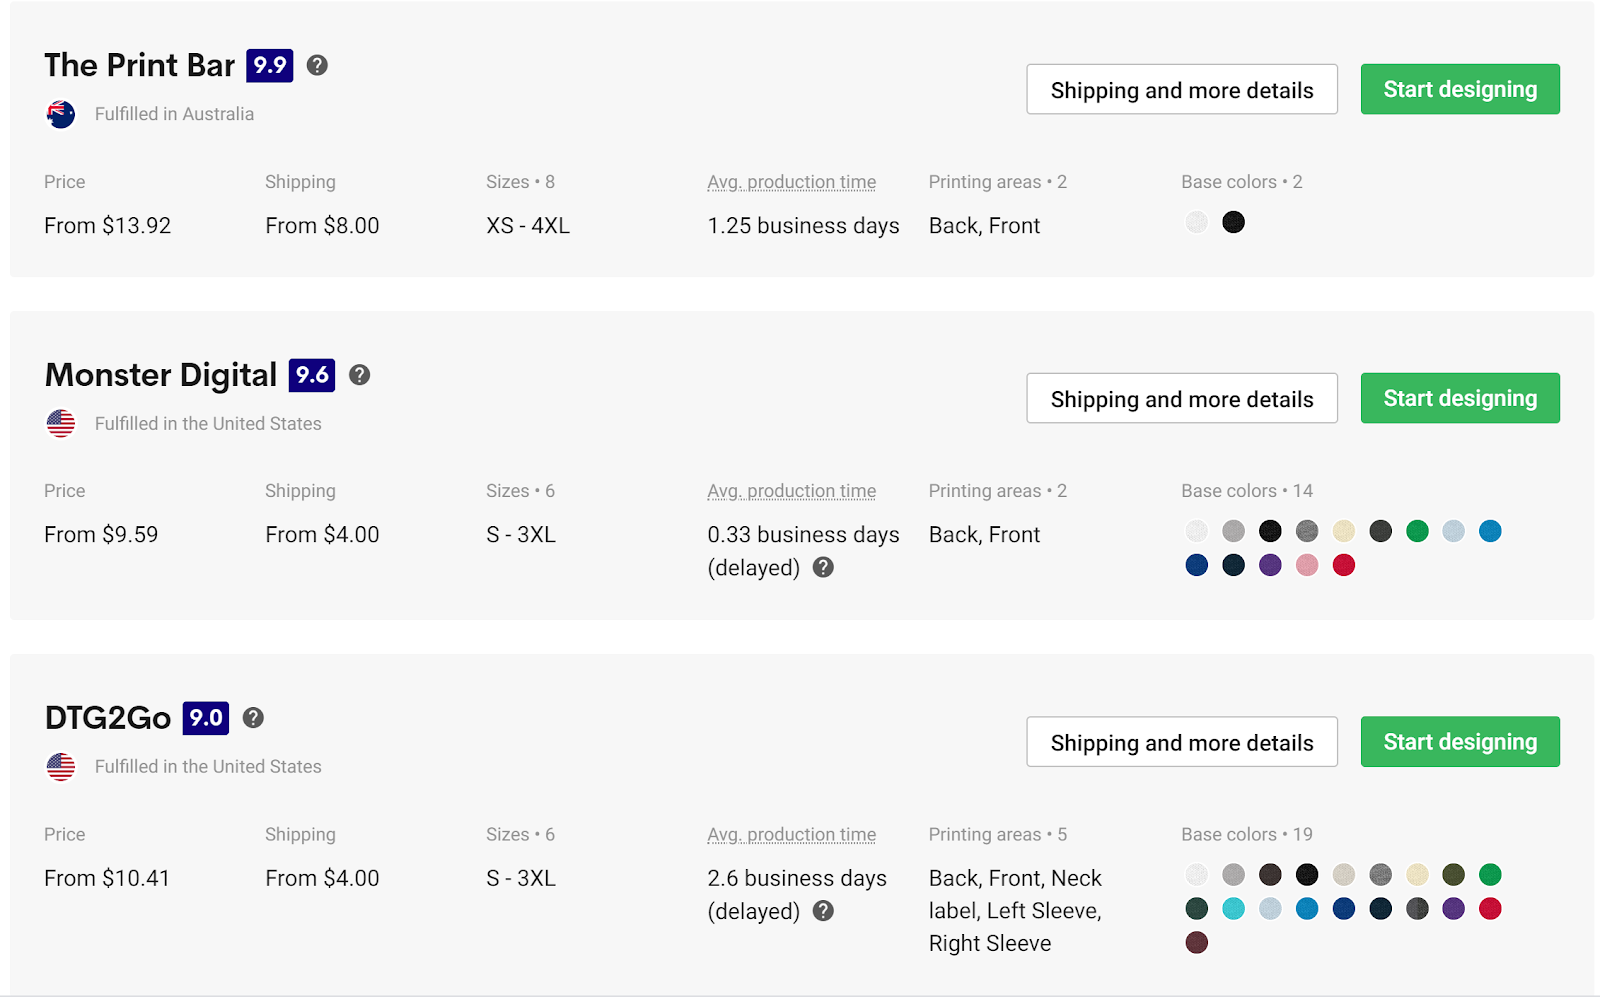This screenshot has height=999, width=1600.
Task: Choose the pink swatch under Monster Digital
Action: click(1307, 566)
